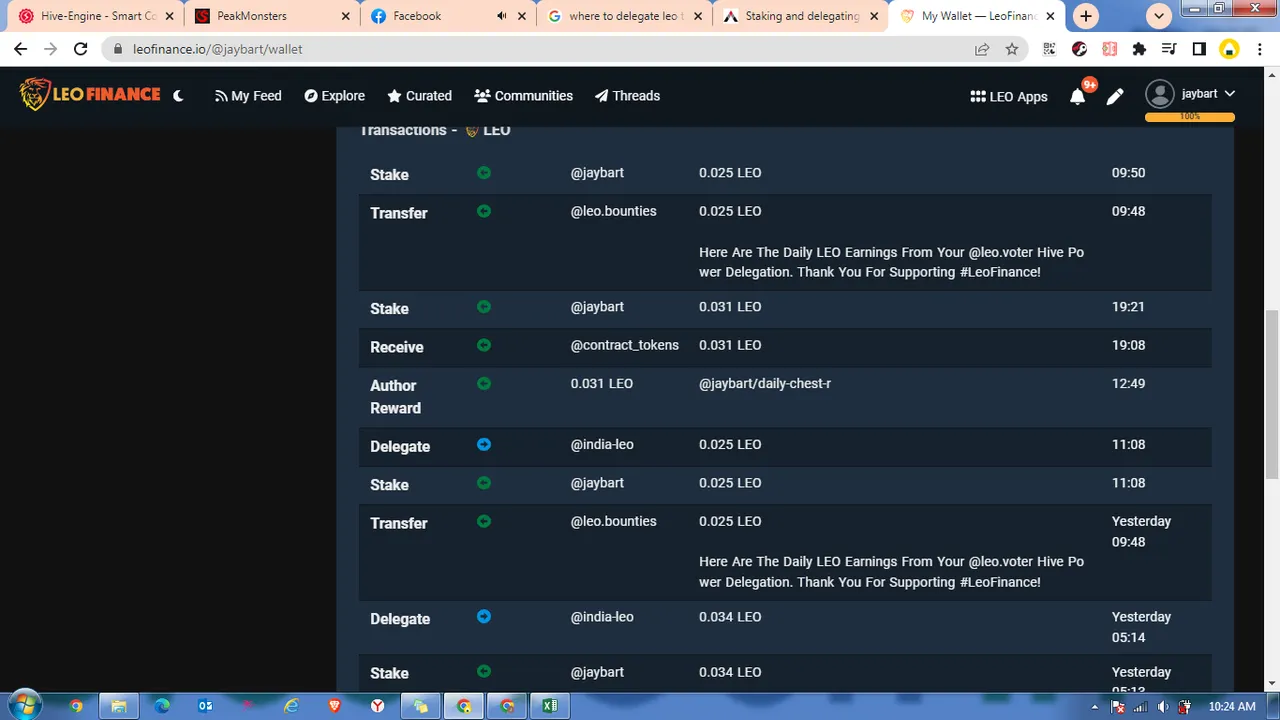Click the QR code extension icon

point(1049,49)
